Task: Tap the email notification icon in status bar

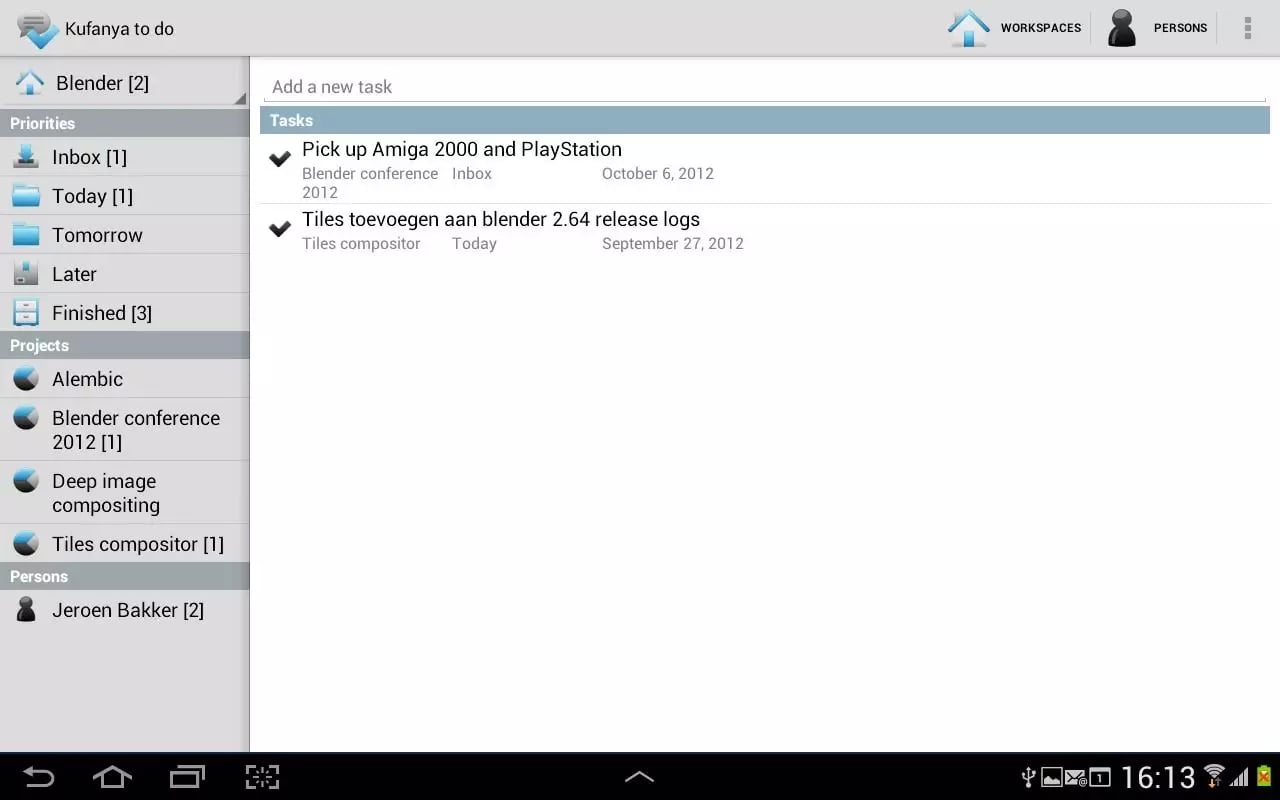Action: (1075, 777)
